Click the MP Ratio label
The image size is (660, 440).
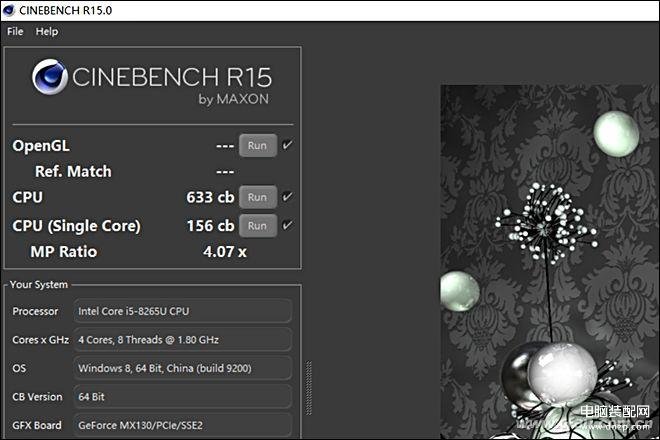point(64,252)
